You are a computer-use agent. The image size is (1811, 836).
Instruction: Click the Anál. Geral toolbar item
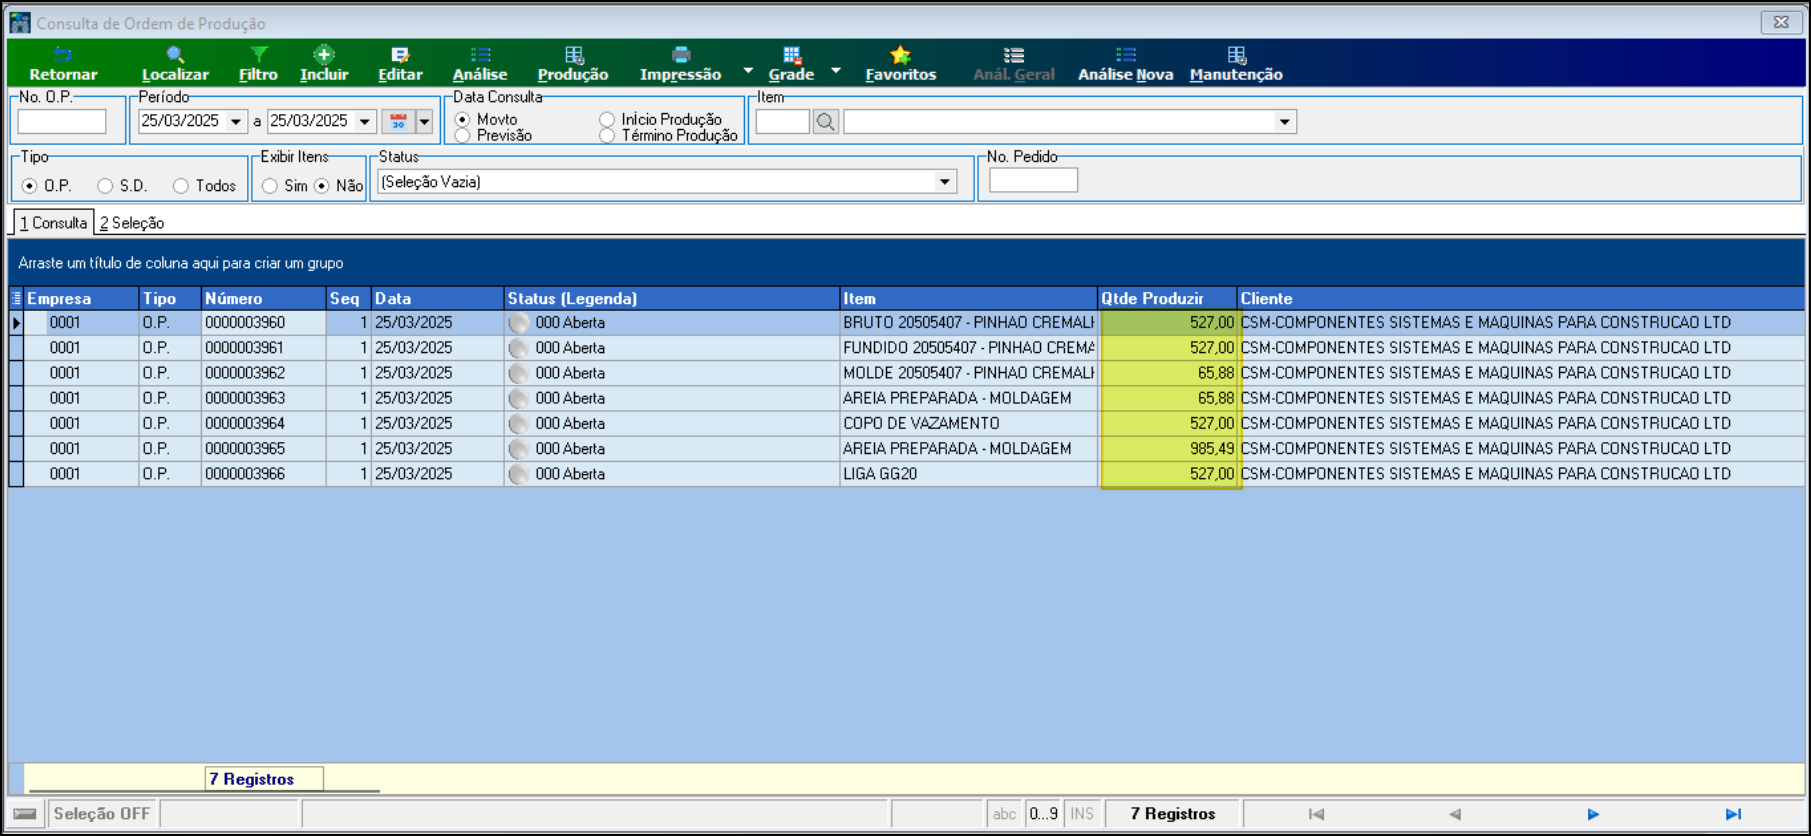[1014, 64]
